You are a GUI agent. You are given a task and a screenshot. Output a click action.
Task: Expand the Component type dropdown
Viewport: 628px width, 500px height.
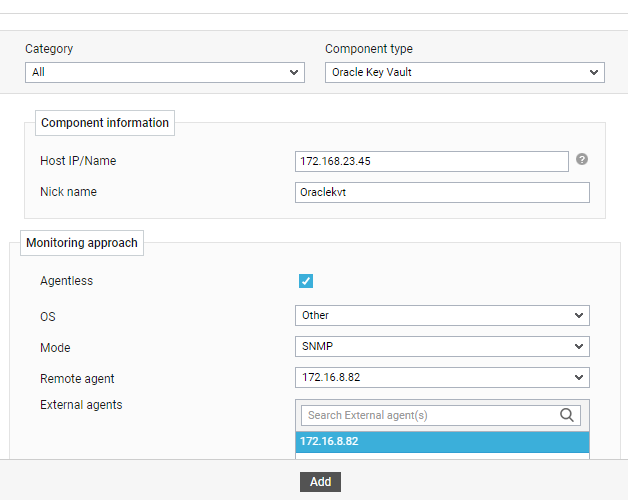(464, 72)
